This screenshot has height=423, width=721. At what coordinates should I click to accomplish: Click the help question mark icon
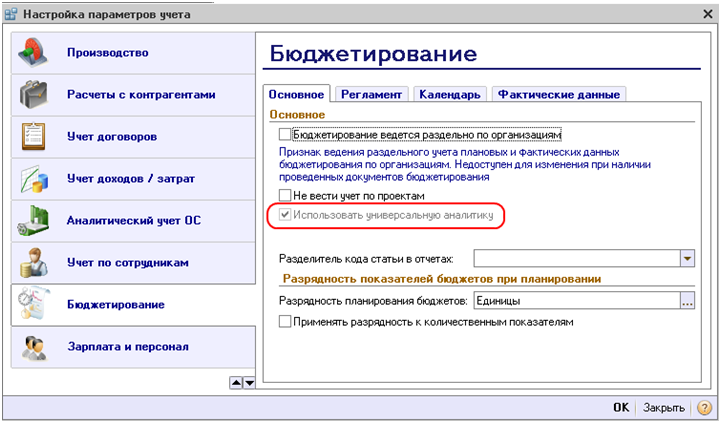click(x=704, y=408)
